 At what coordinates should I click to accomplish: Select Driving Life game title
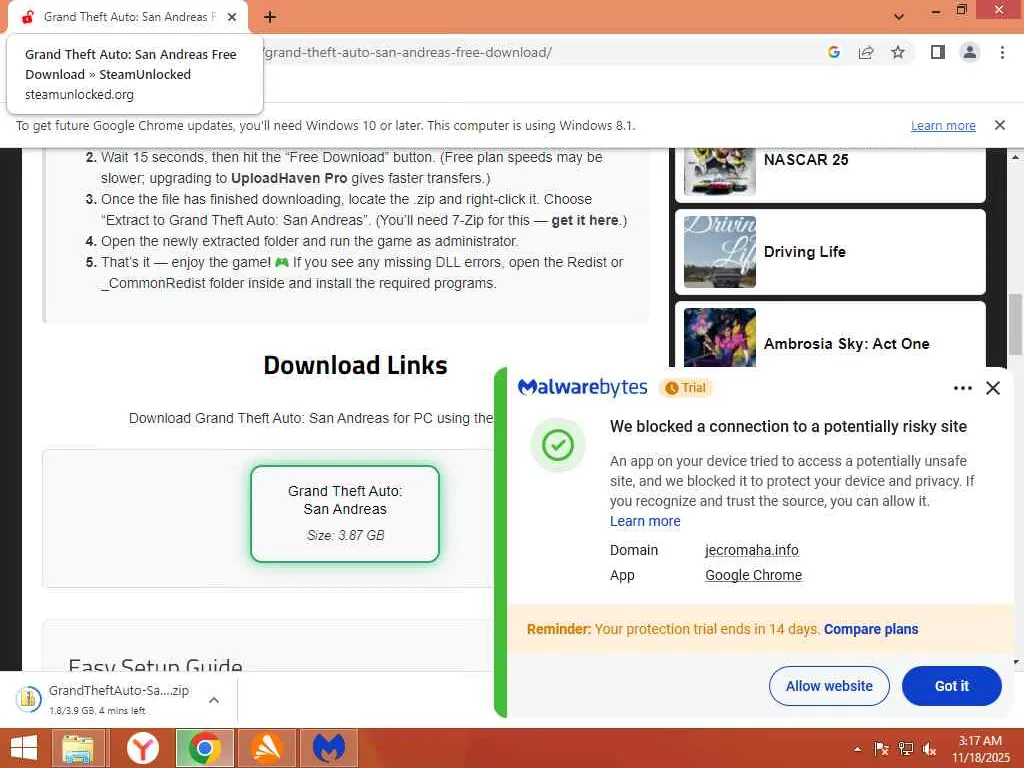coord(805,251)
